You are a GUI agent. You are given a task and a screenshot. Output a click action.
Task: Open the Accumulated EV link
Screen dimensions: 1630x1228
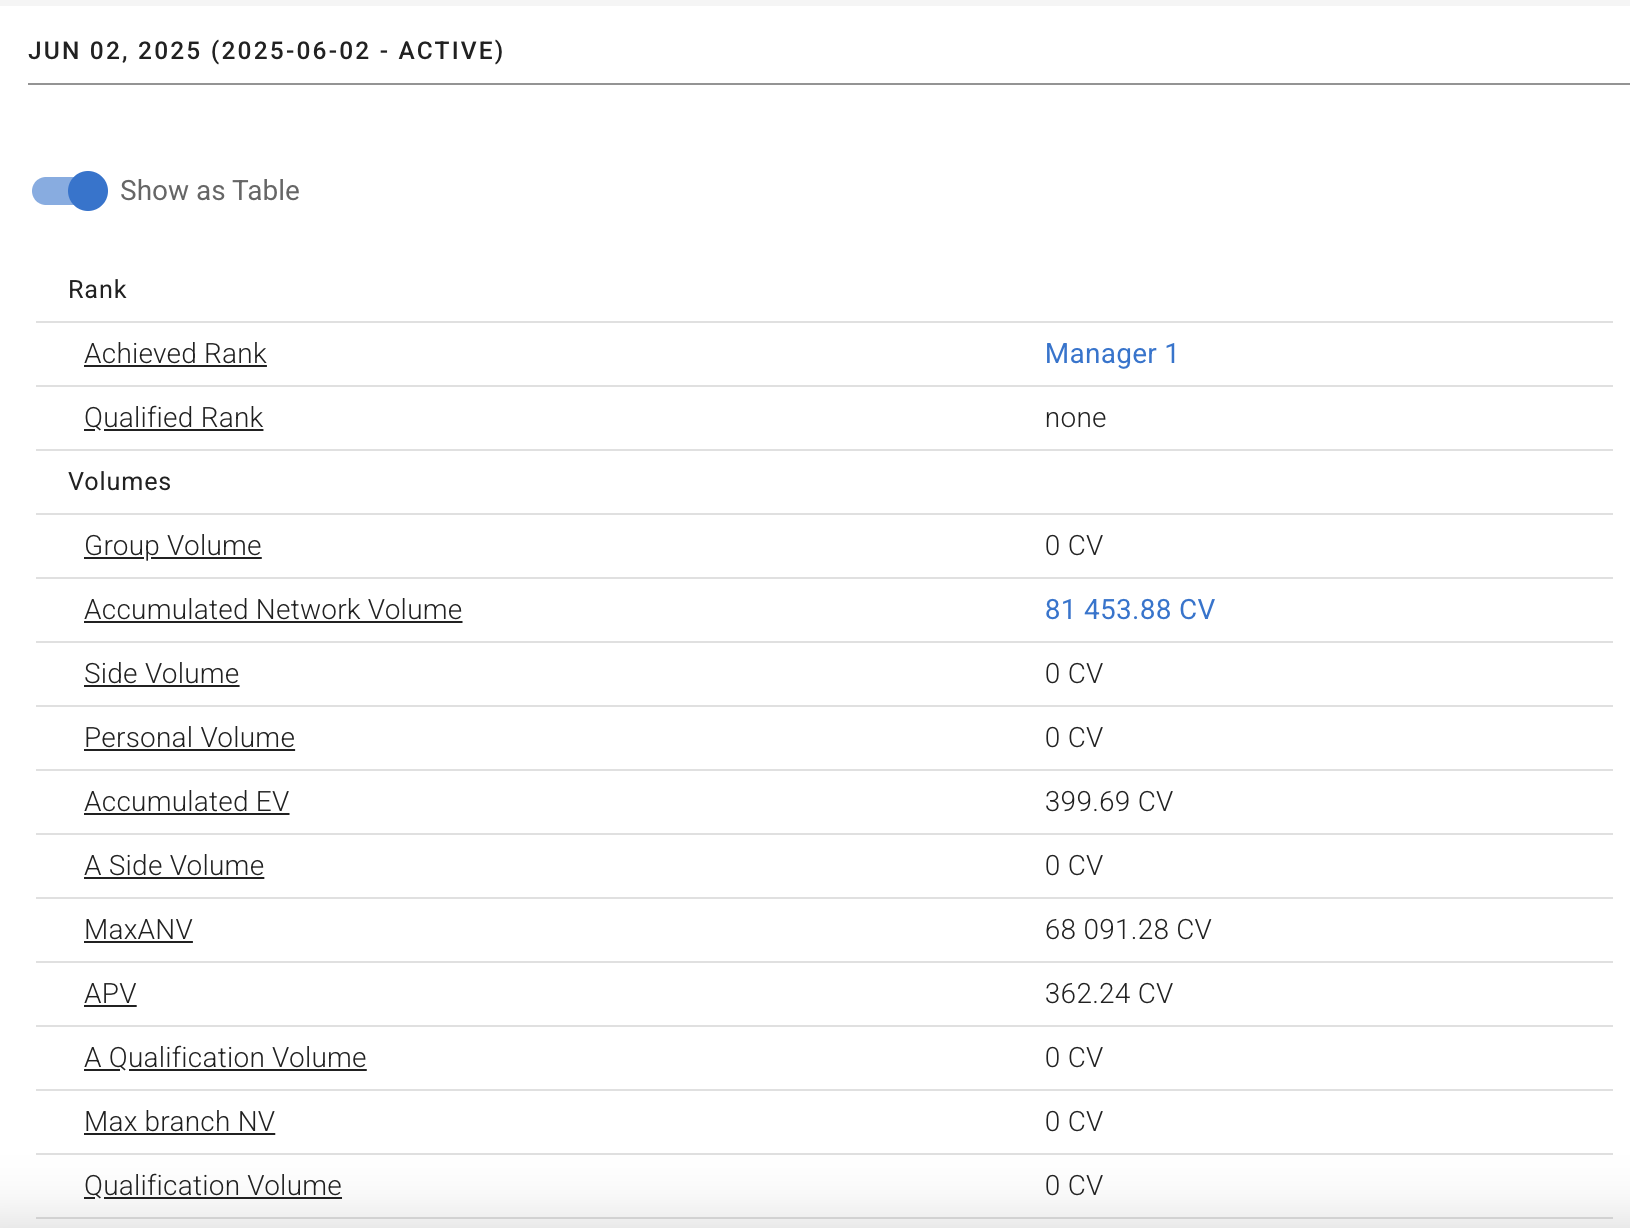(x=186, y=802)
